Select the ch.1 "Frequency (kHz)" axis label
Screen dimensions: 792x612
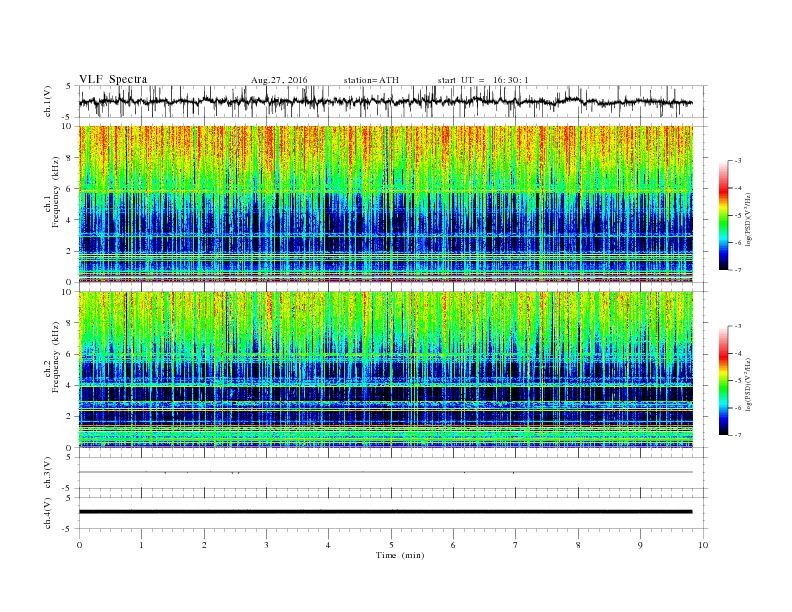pyautogui.click(x=55, y=192)
